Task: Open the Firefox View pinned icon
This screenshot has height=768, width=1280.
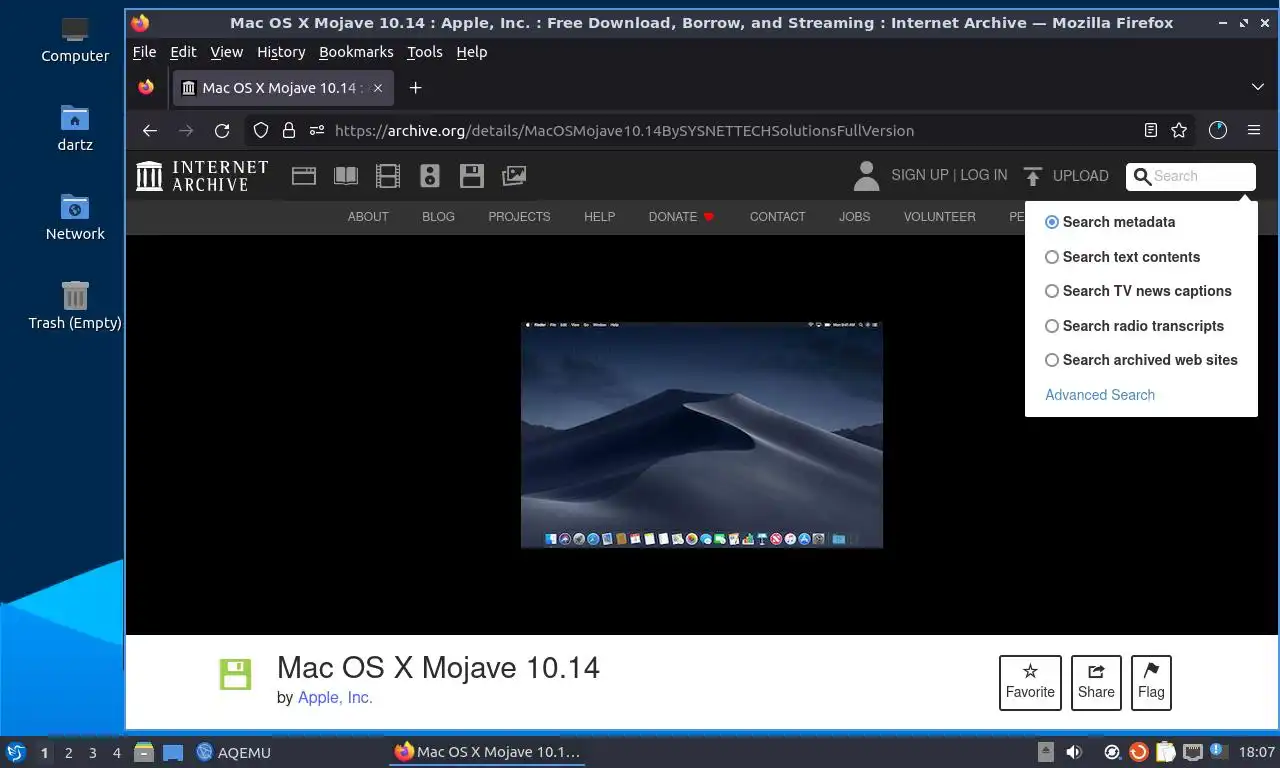Action: tap(146, 88)
